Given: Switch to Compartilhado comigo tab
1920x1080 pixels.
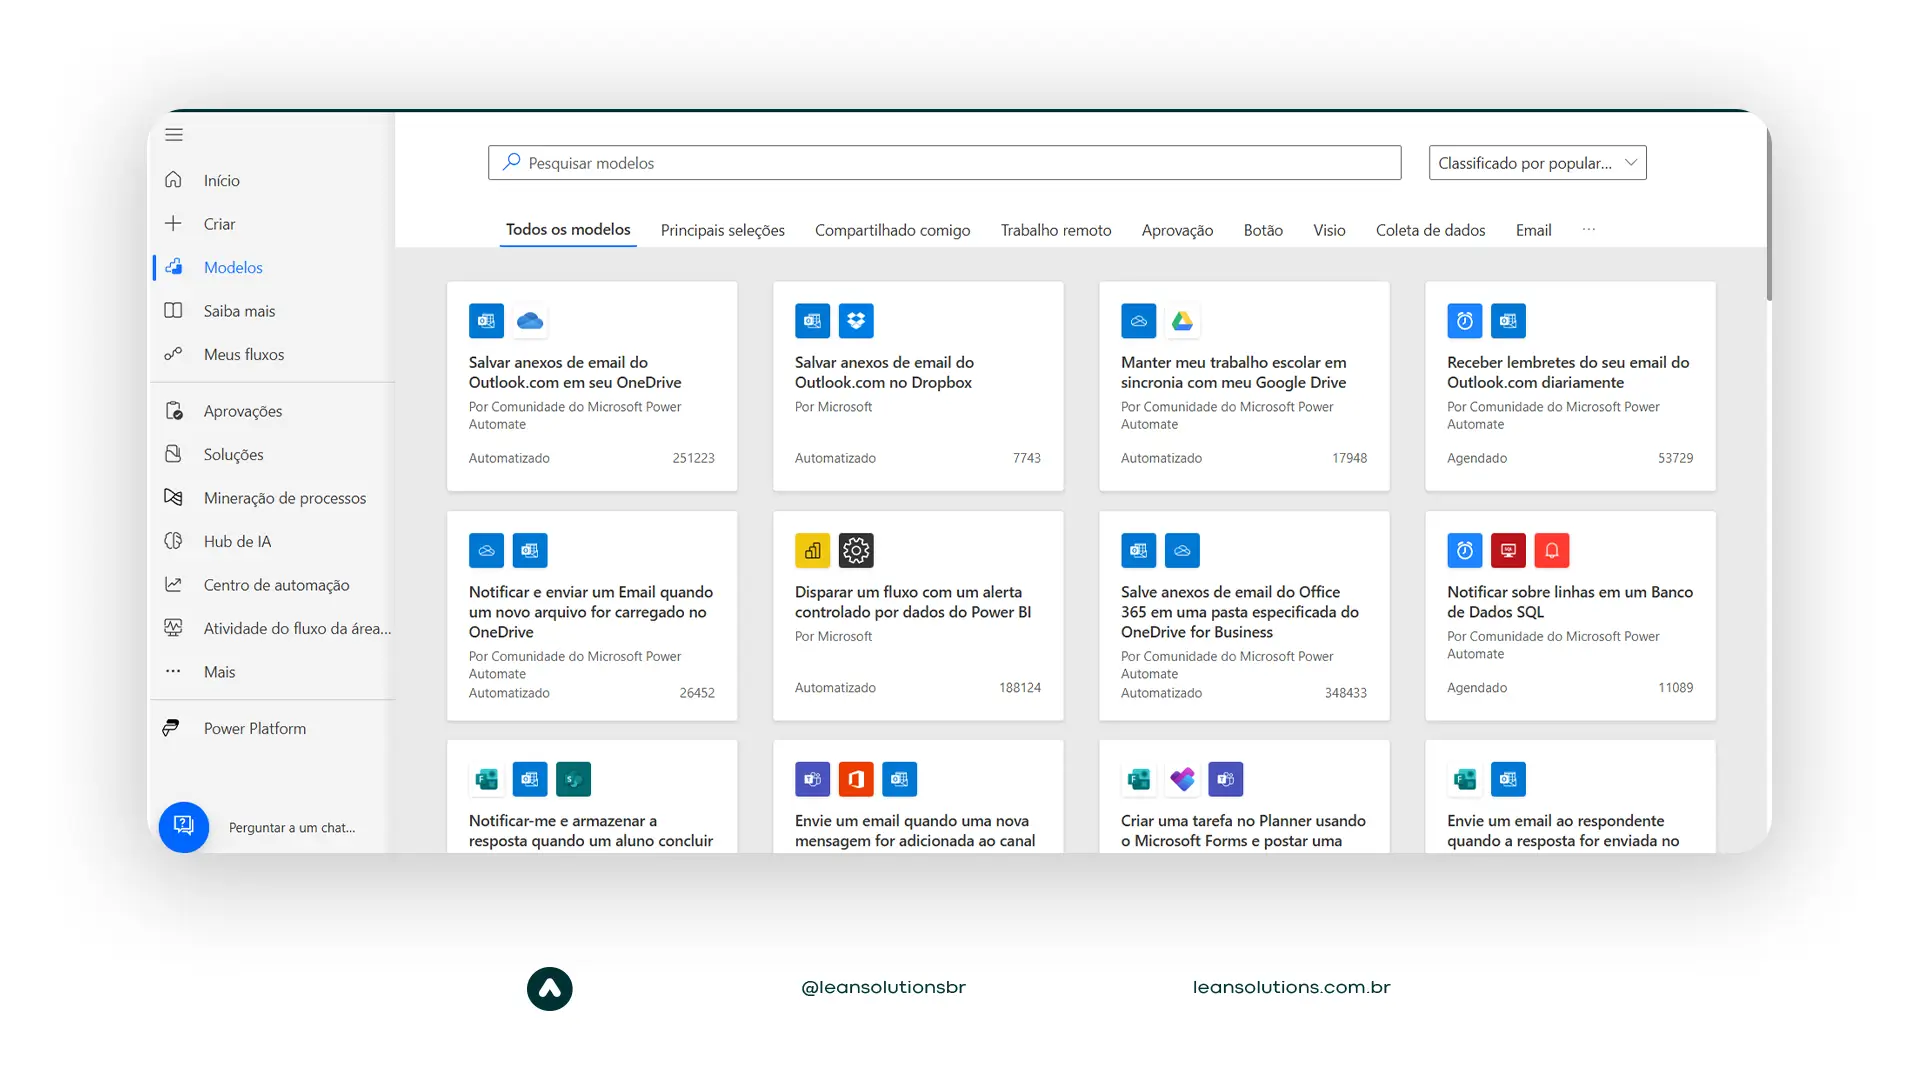Looking at the screenshot, I should click(893, 230).
